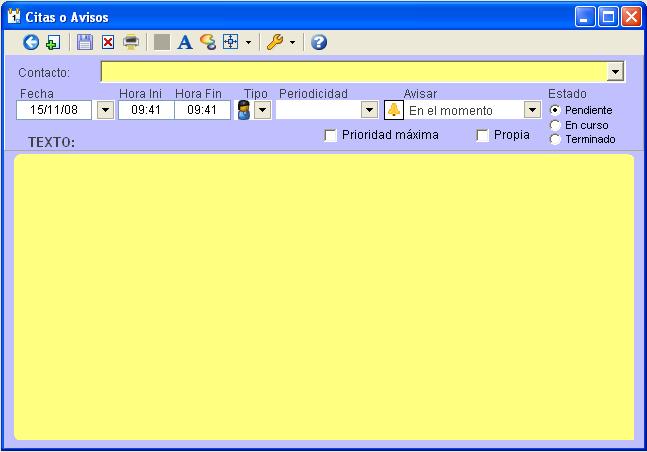This screenshot has height=452, width=647.
Task: Click the Hora Ini time field
Action: pyautogui.click(x=146, y=110)
